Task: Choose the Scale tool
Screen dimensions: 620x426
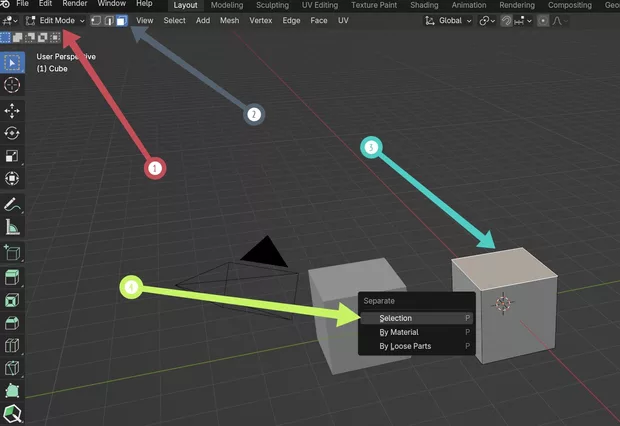Action: [12, 156]
